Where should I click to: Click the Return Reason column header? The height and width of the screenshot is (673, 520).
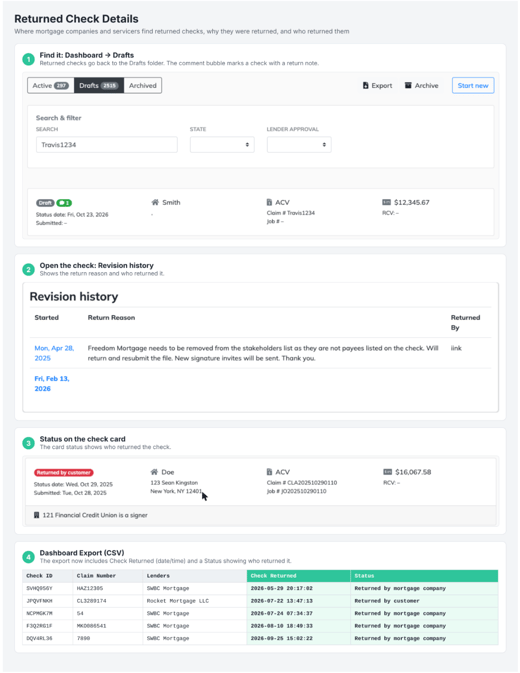pos(111,318)
